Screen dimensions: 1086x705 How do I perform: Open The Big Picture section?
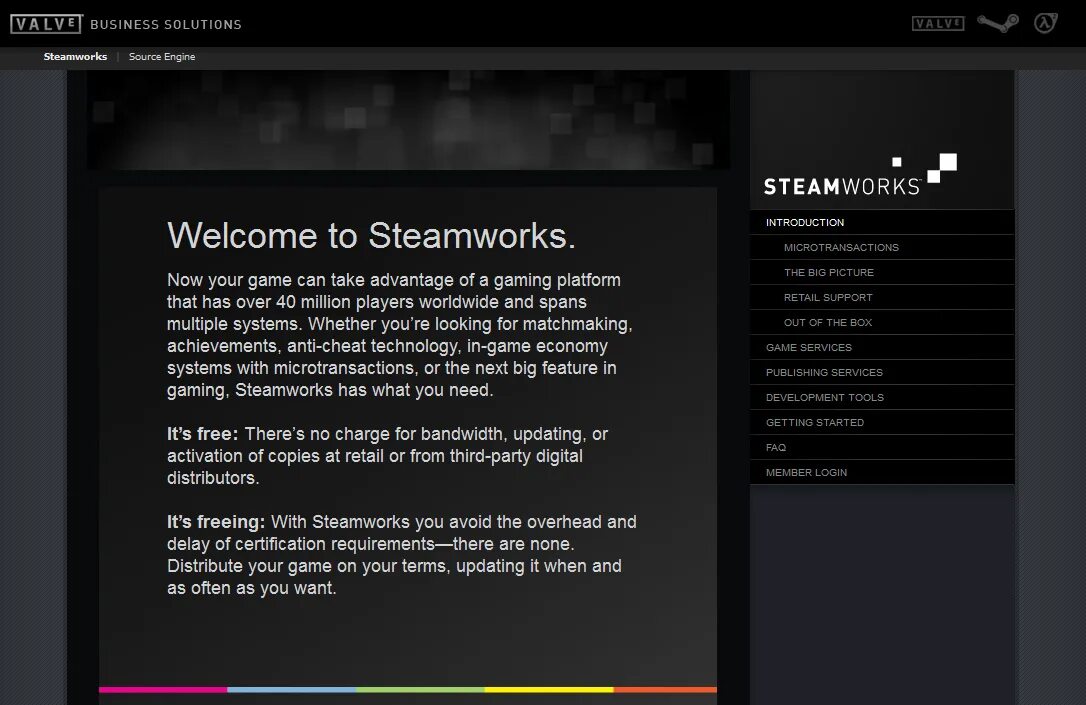tap(882, 272)
